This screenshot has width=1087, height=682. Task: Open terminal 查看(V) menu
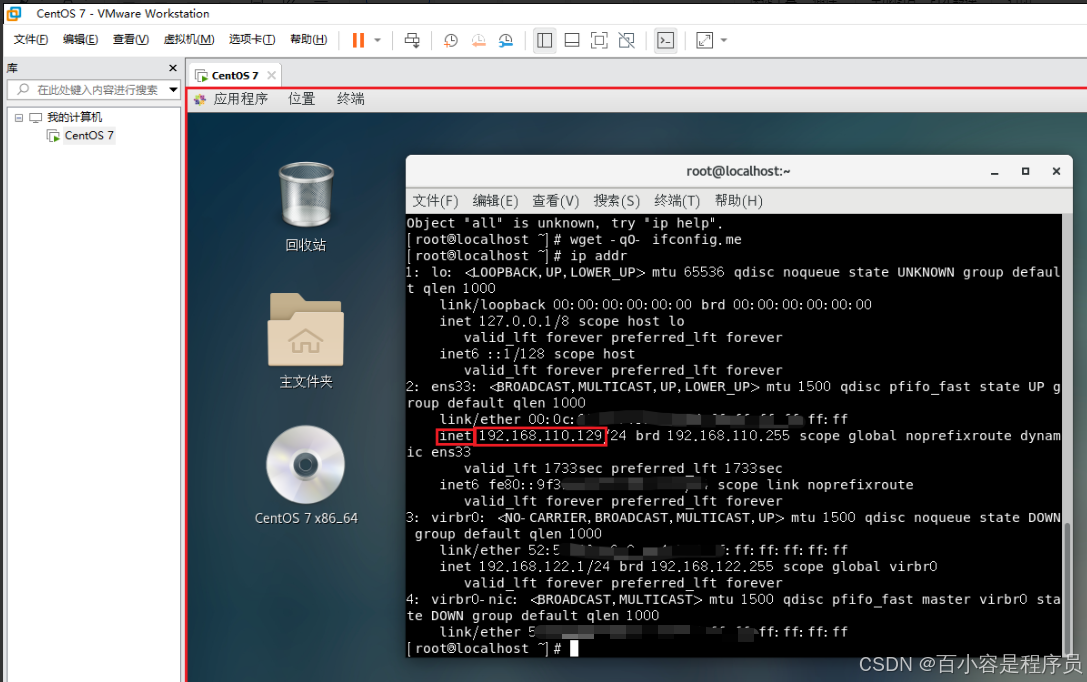pos(555,201)
